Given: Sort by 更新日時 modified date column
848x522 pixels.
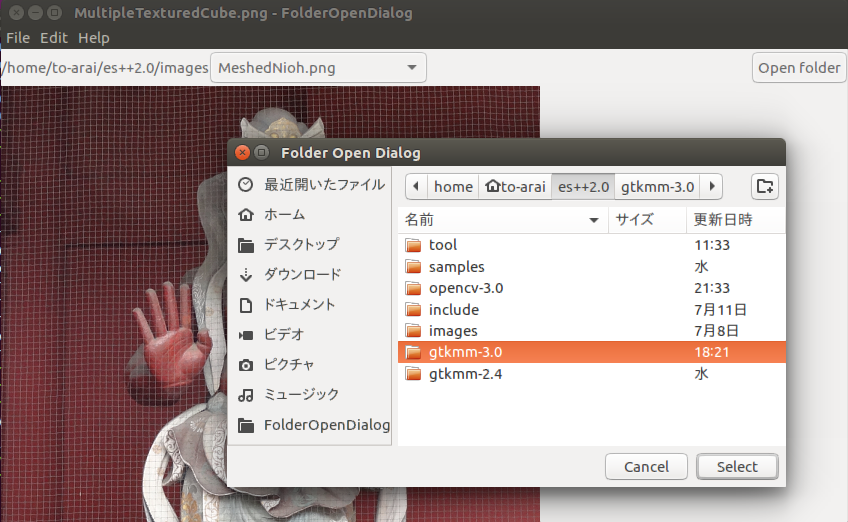Looking at the screenshot, I should click(x=736, y=220).
